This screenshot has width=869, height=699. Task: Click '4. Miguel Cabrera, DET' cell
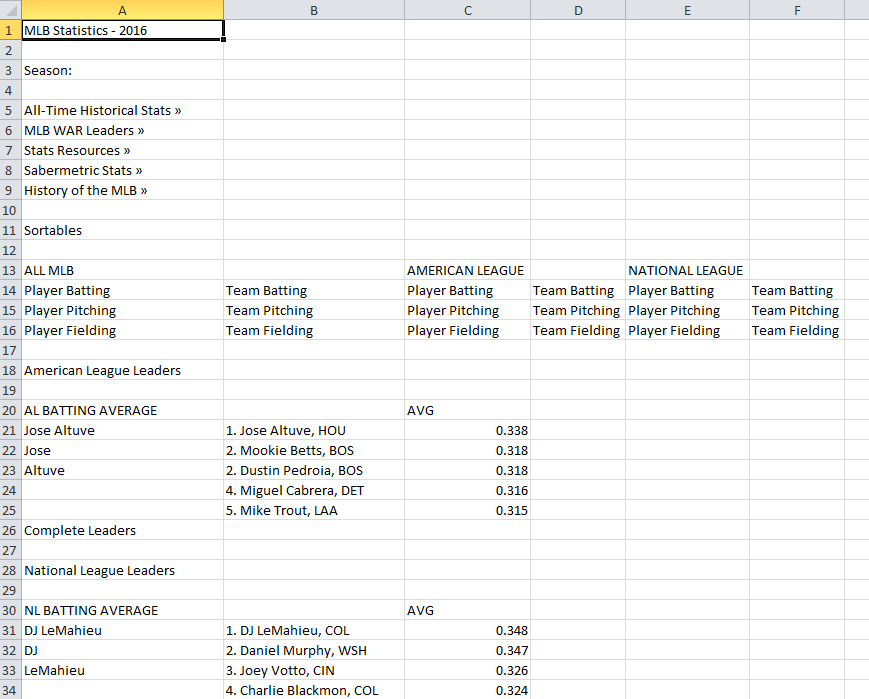(x=314, y=490)
